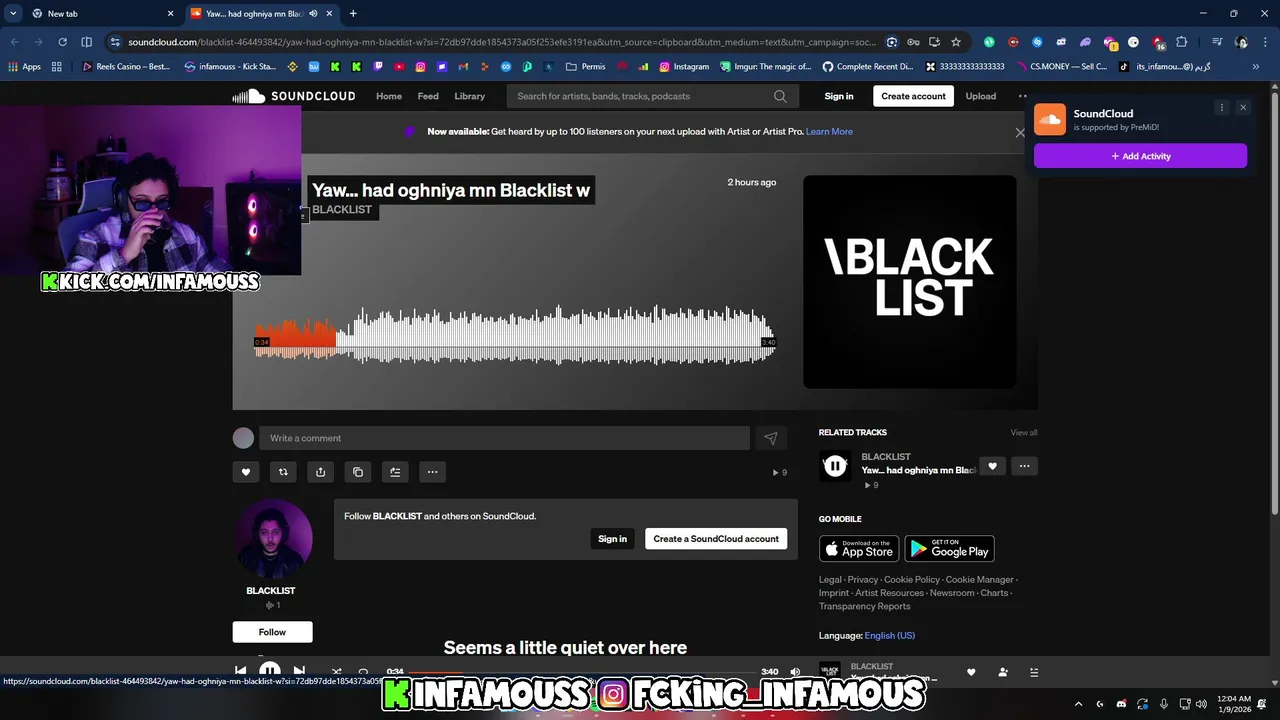Like the related BLACKLIST track
This screenshot has height=720, width=1280.
coord(992,466)
